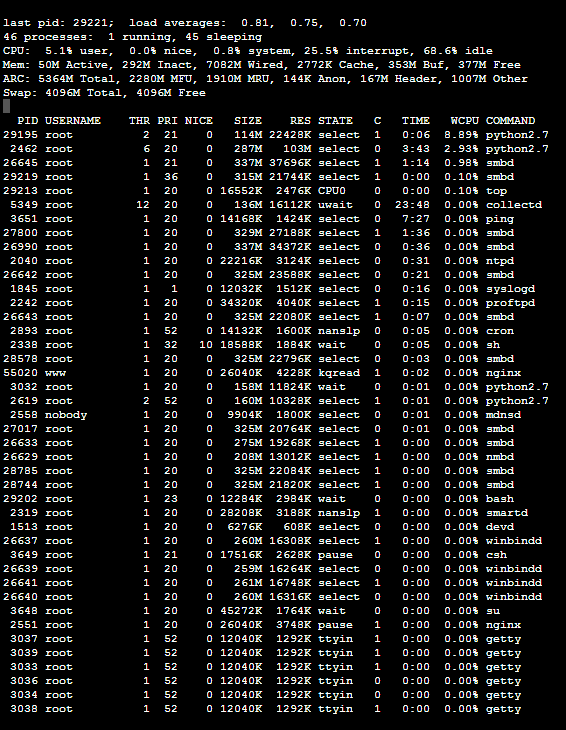
Task: Click the 37696K RES value
Action: tap(290, 162)
